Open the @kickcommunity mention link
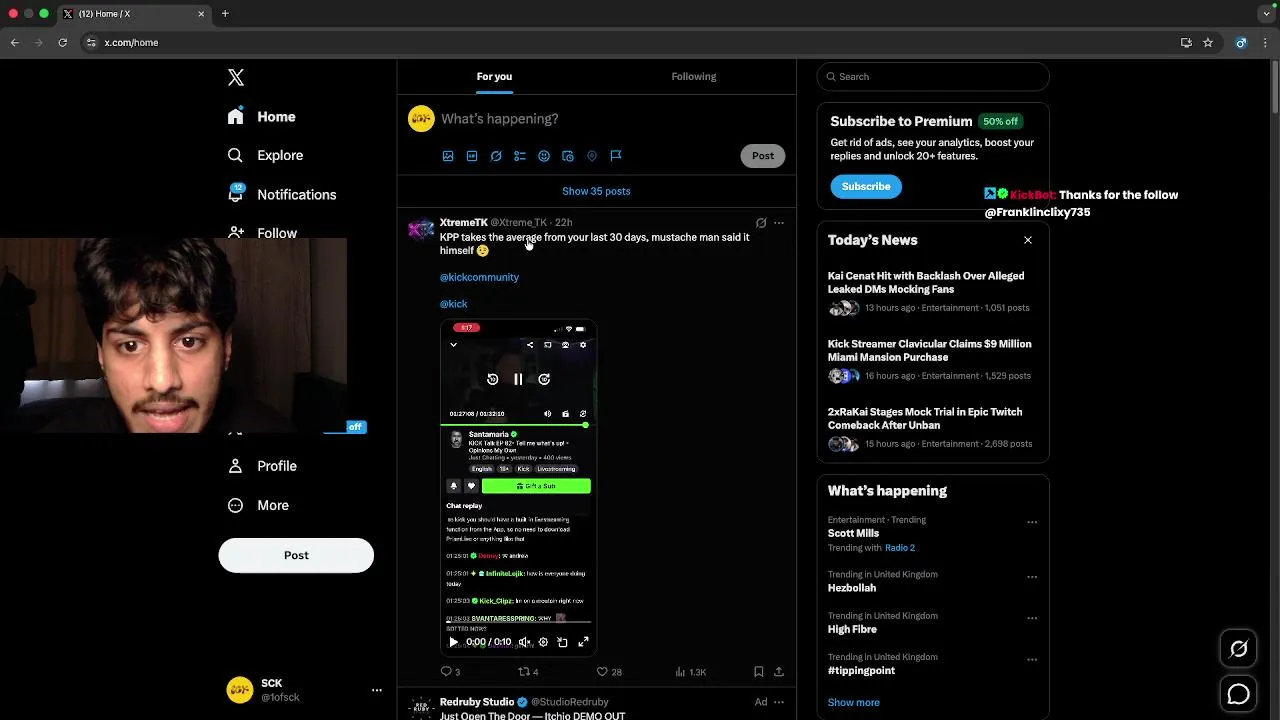Viewport: 1280px width, 720px height. [479, 277]
